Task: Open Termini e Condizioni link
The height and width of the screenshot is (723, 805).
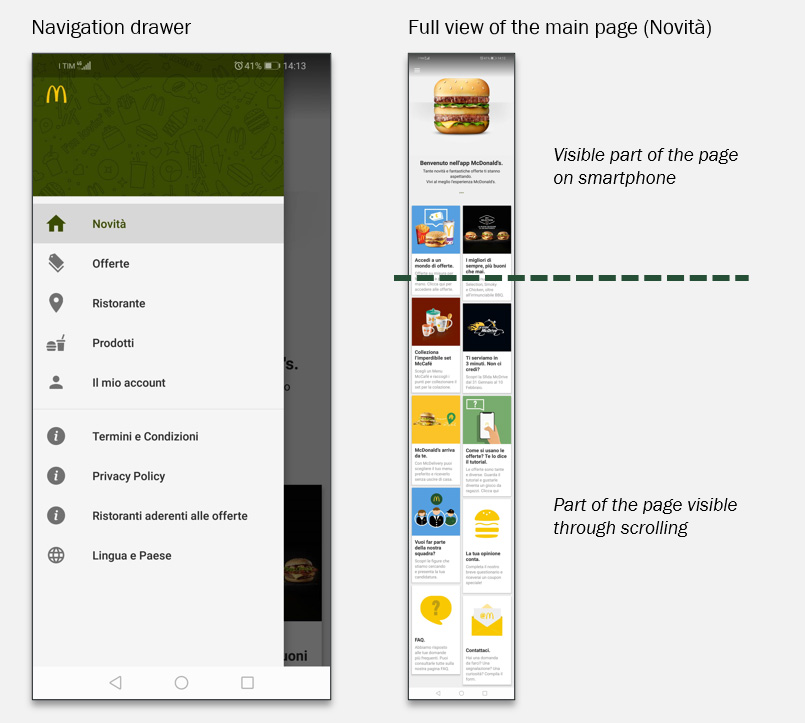Action: [x=145, y=436]
